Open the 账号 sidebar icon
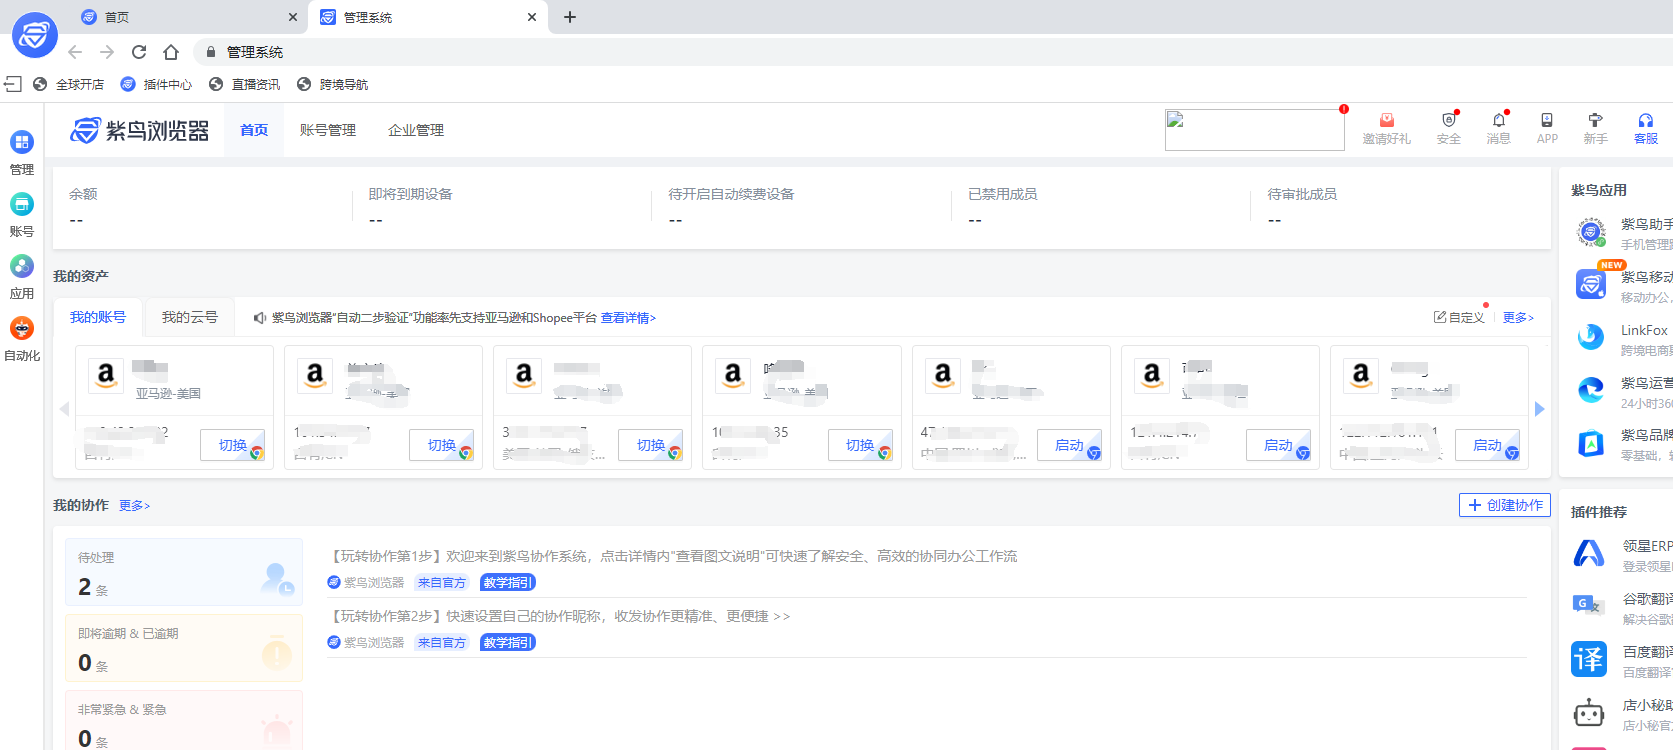The image size is (1673, 750). (22, 205)
